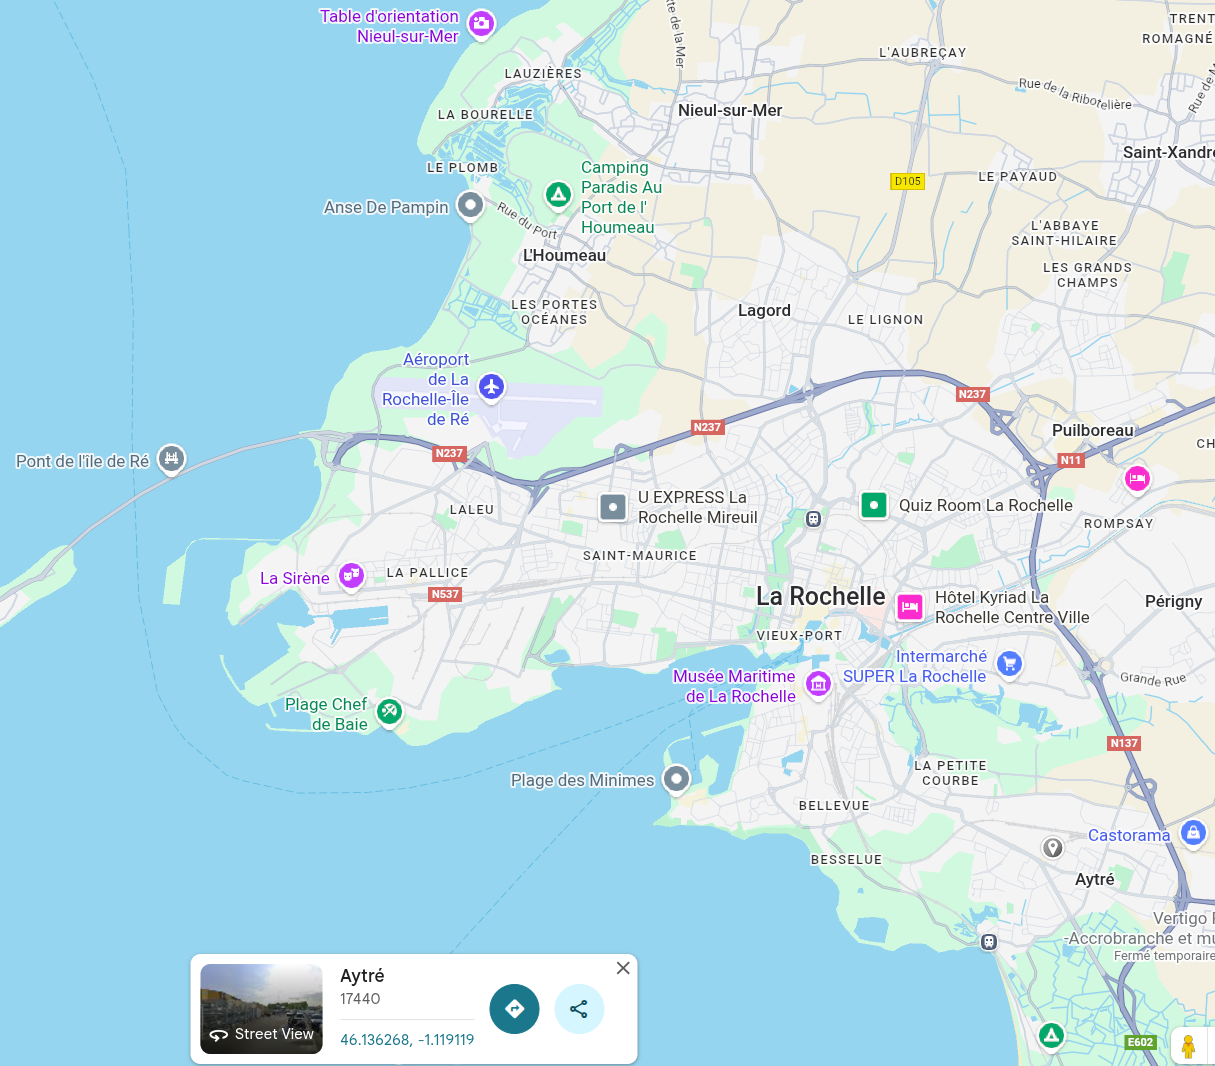Viewport: 1215px width, 1066px height.
Task: Click the Castorama shopping bag icon
Action: [x=1193, y=832]
